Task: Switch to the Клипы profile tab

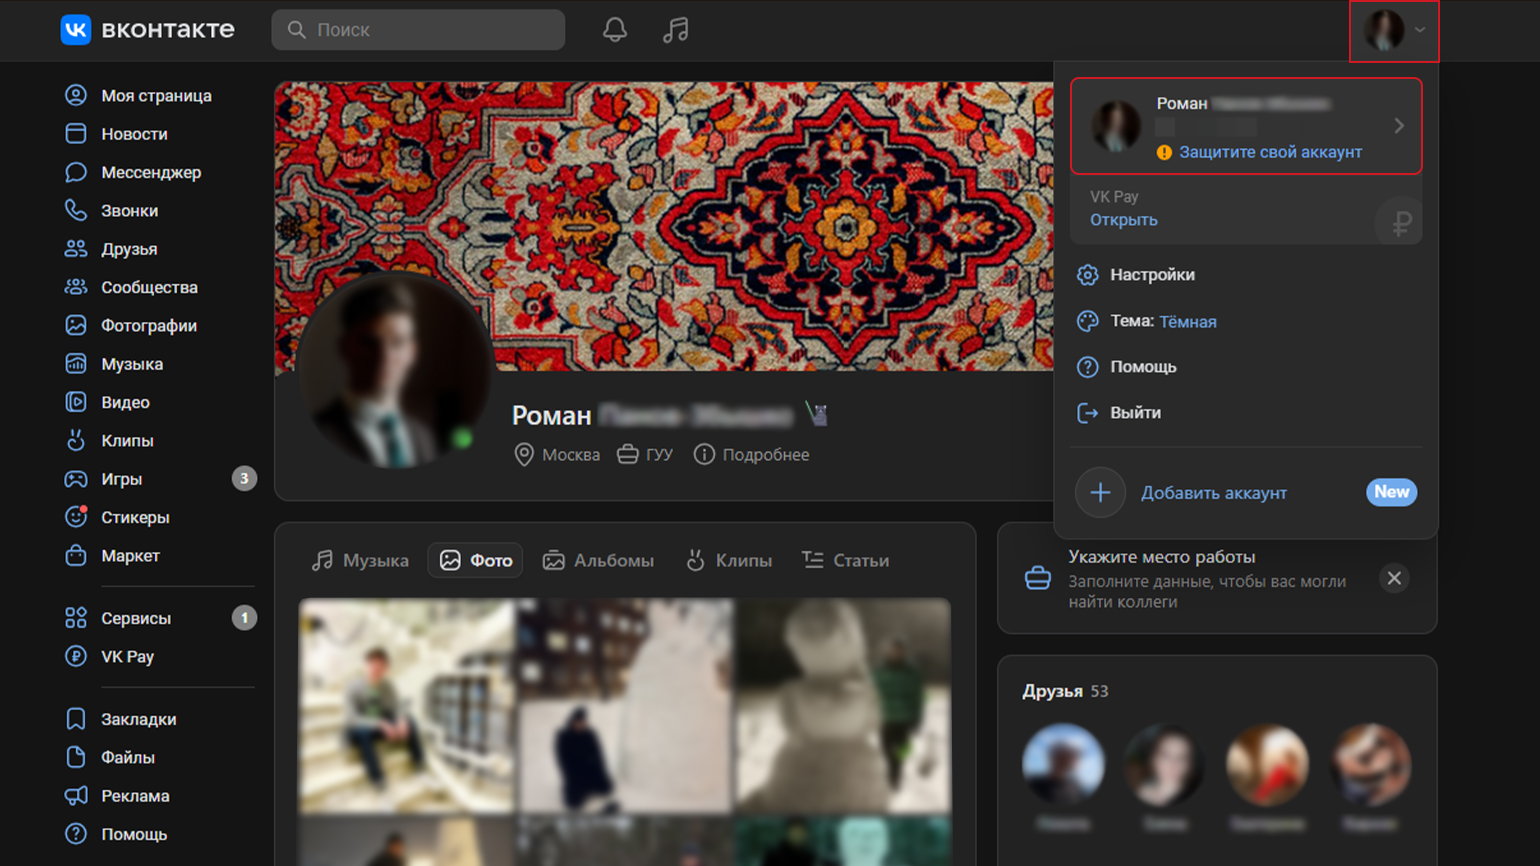Action: pos(729,561)
